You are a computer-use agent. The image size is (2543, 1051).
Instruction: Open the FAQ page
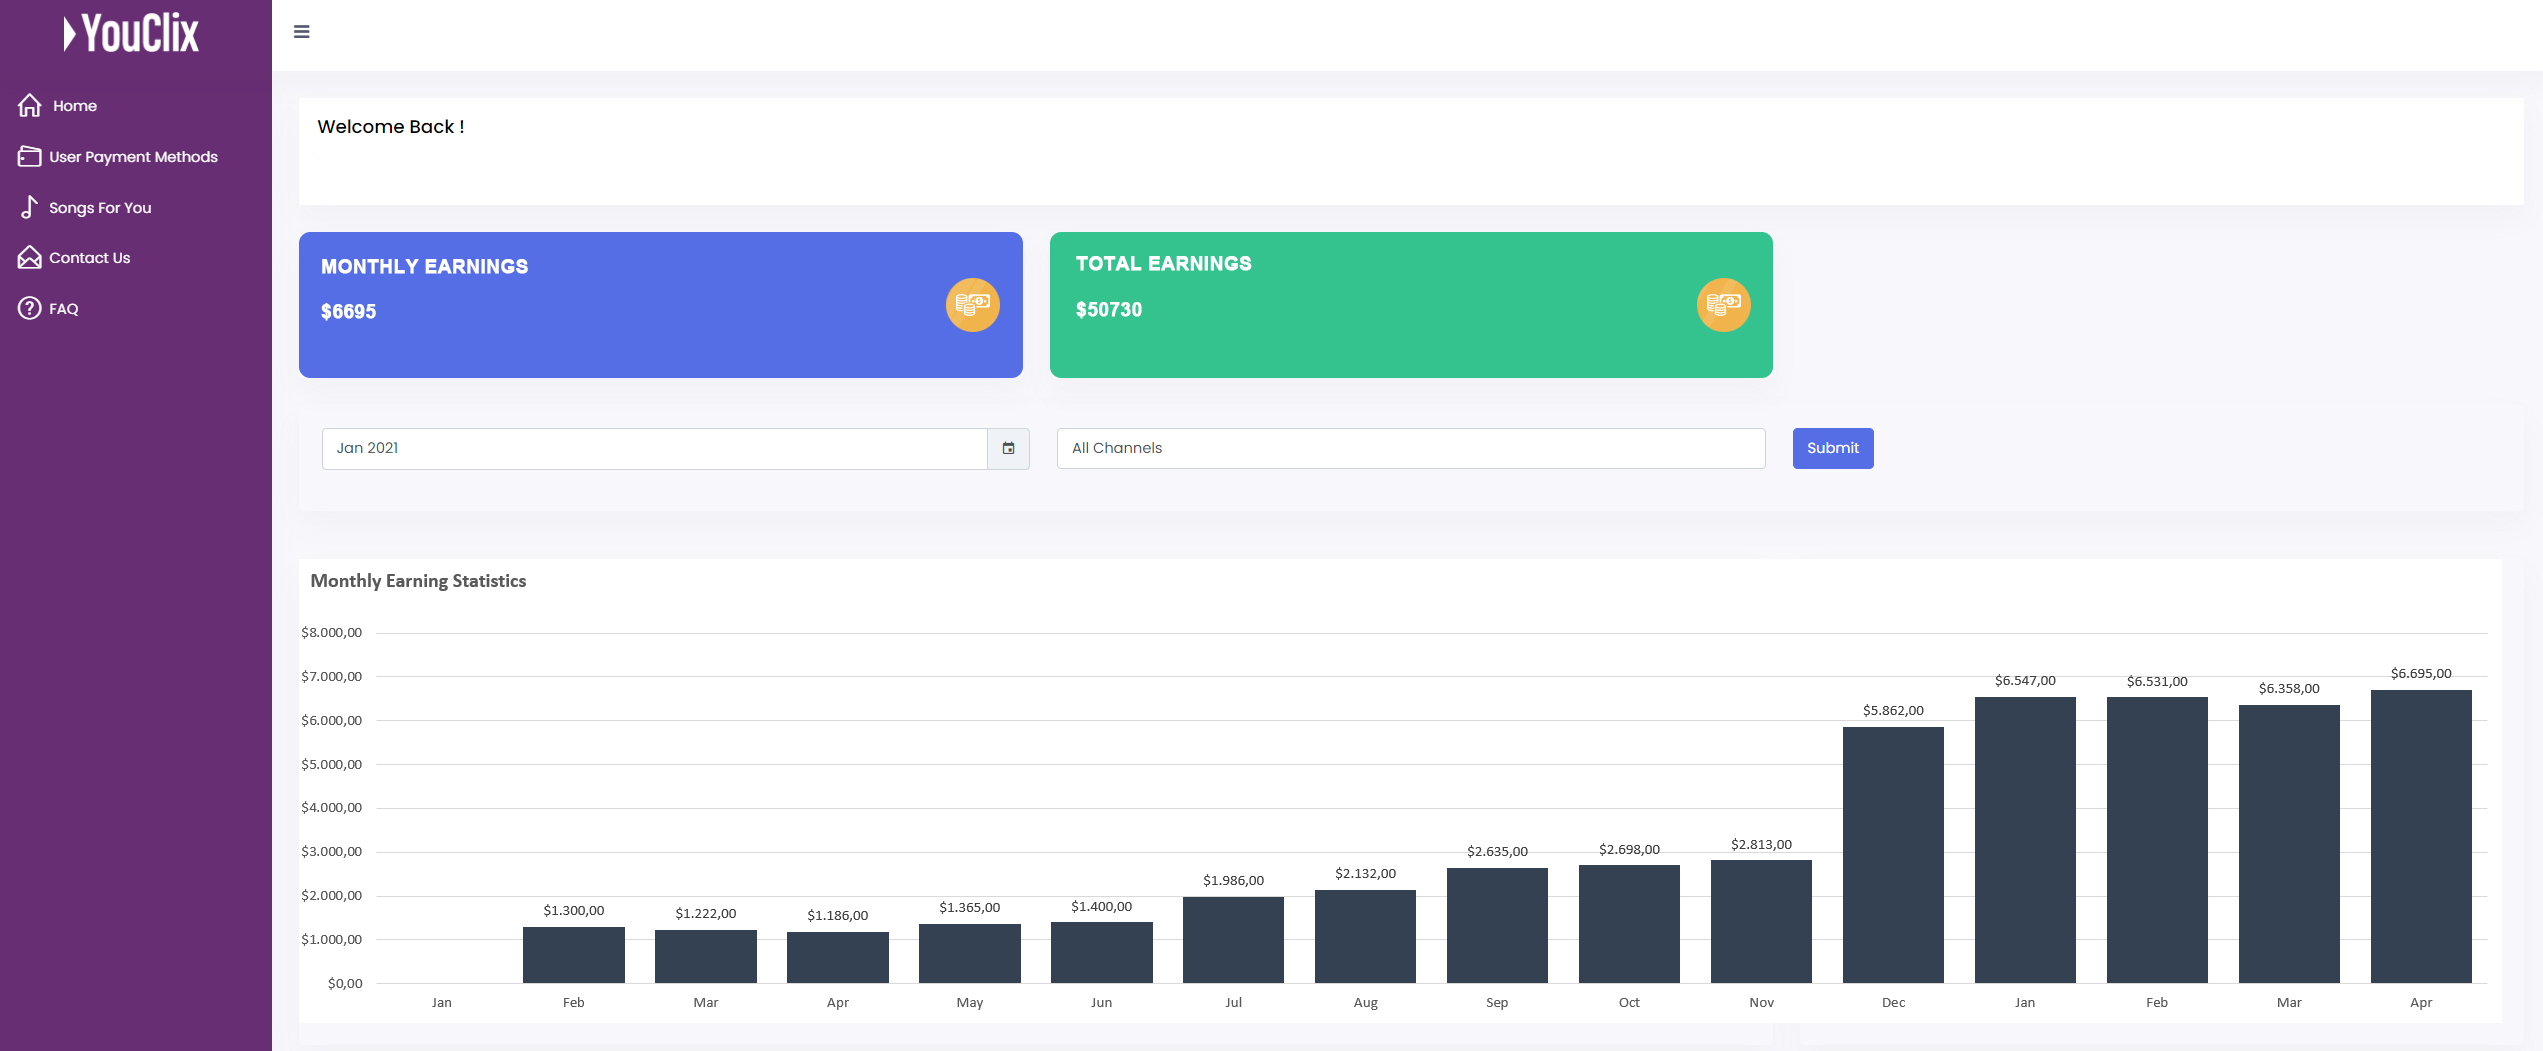[64, 309]
